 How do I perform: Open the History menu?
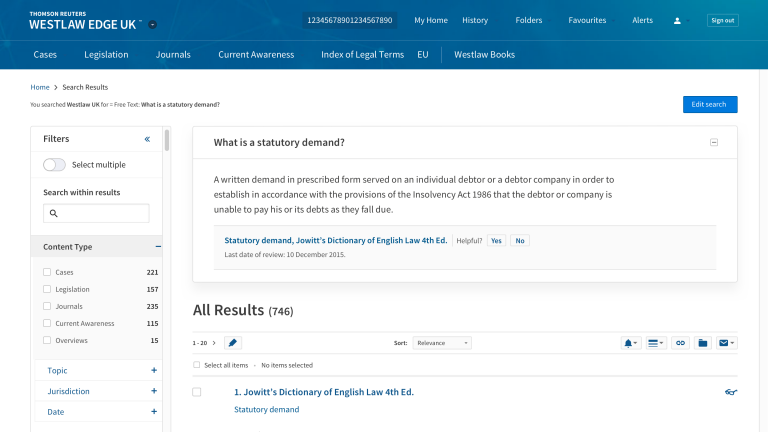pos(475,20)
